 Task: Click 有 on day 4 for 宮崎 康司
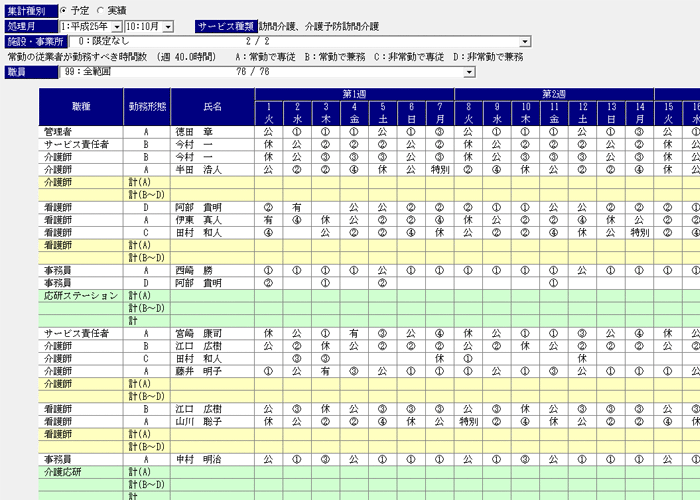354,333
